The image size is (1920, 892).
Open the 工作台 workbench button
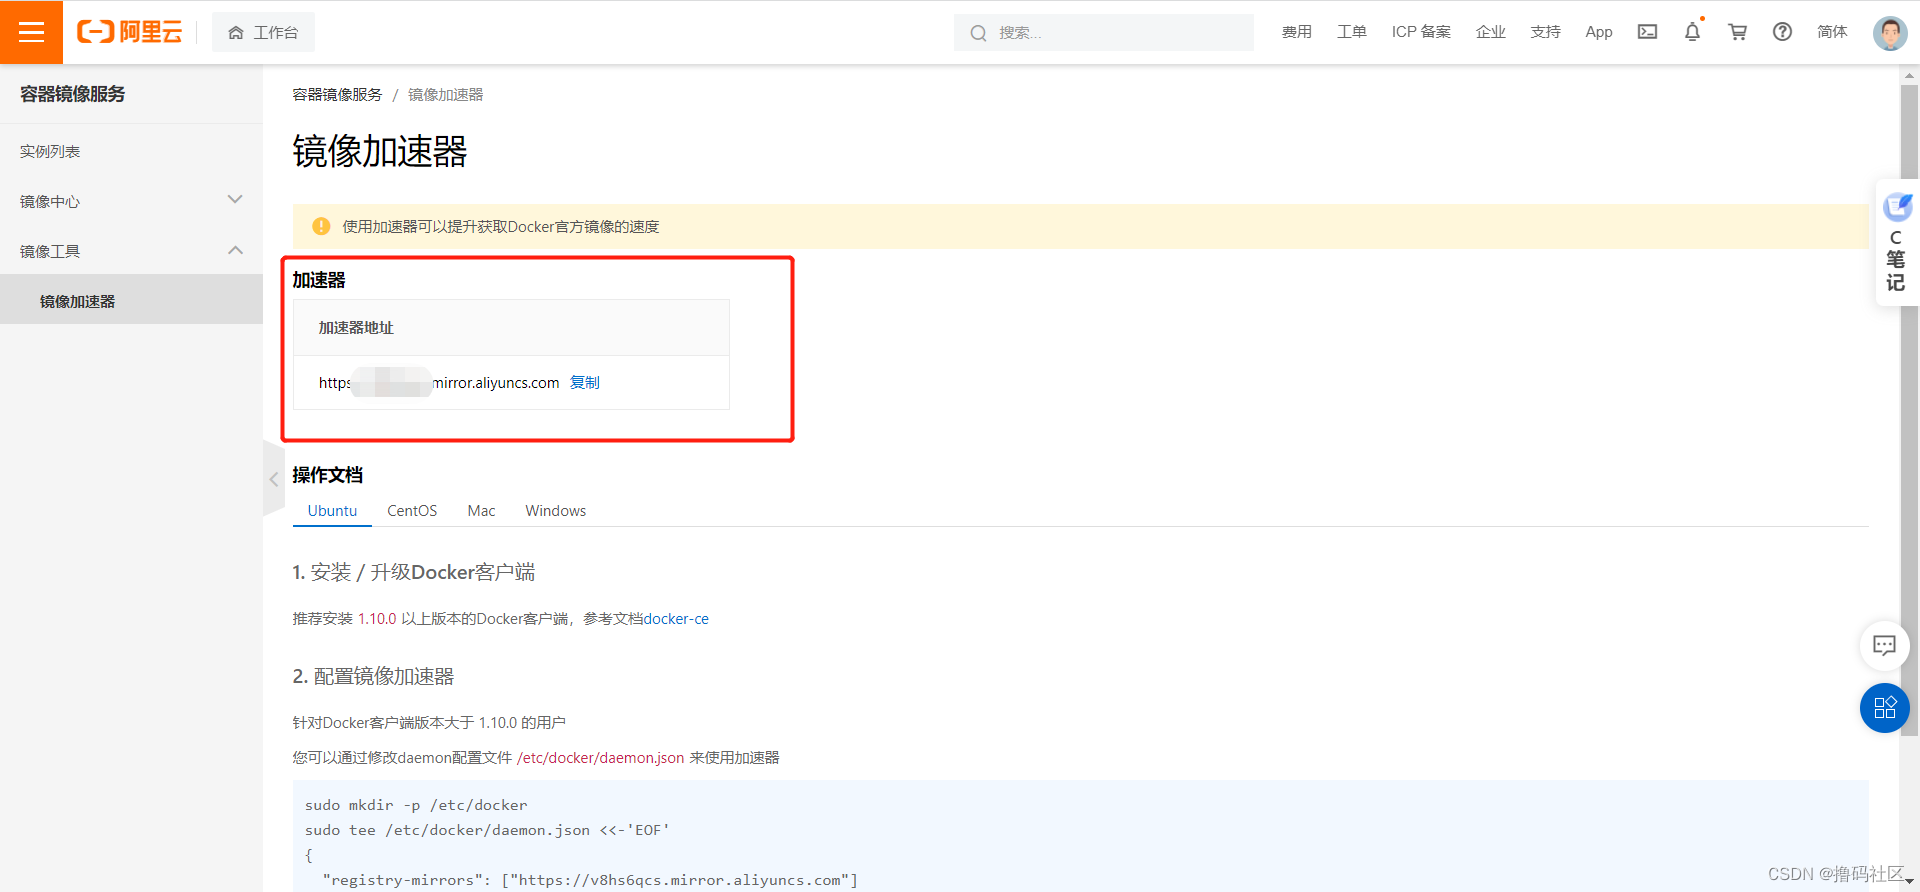[x=263, y=32]
